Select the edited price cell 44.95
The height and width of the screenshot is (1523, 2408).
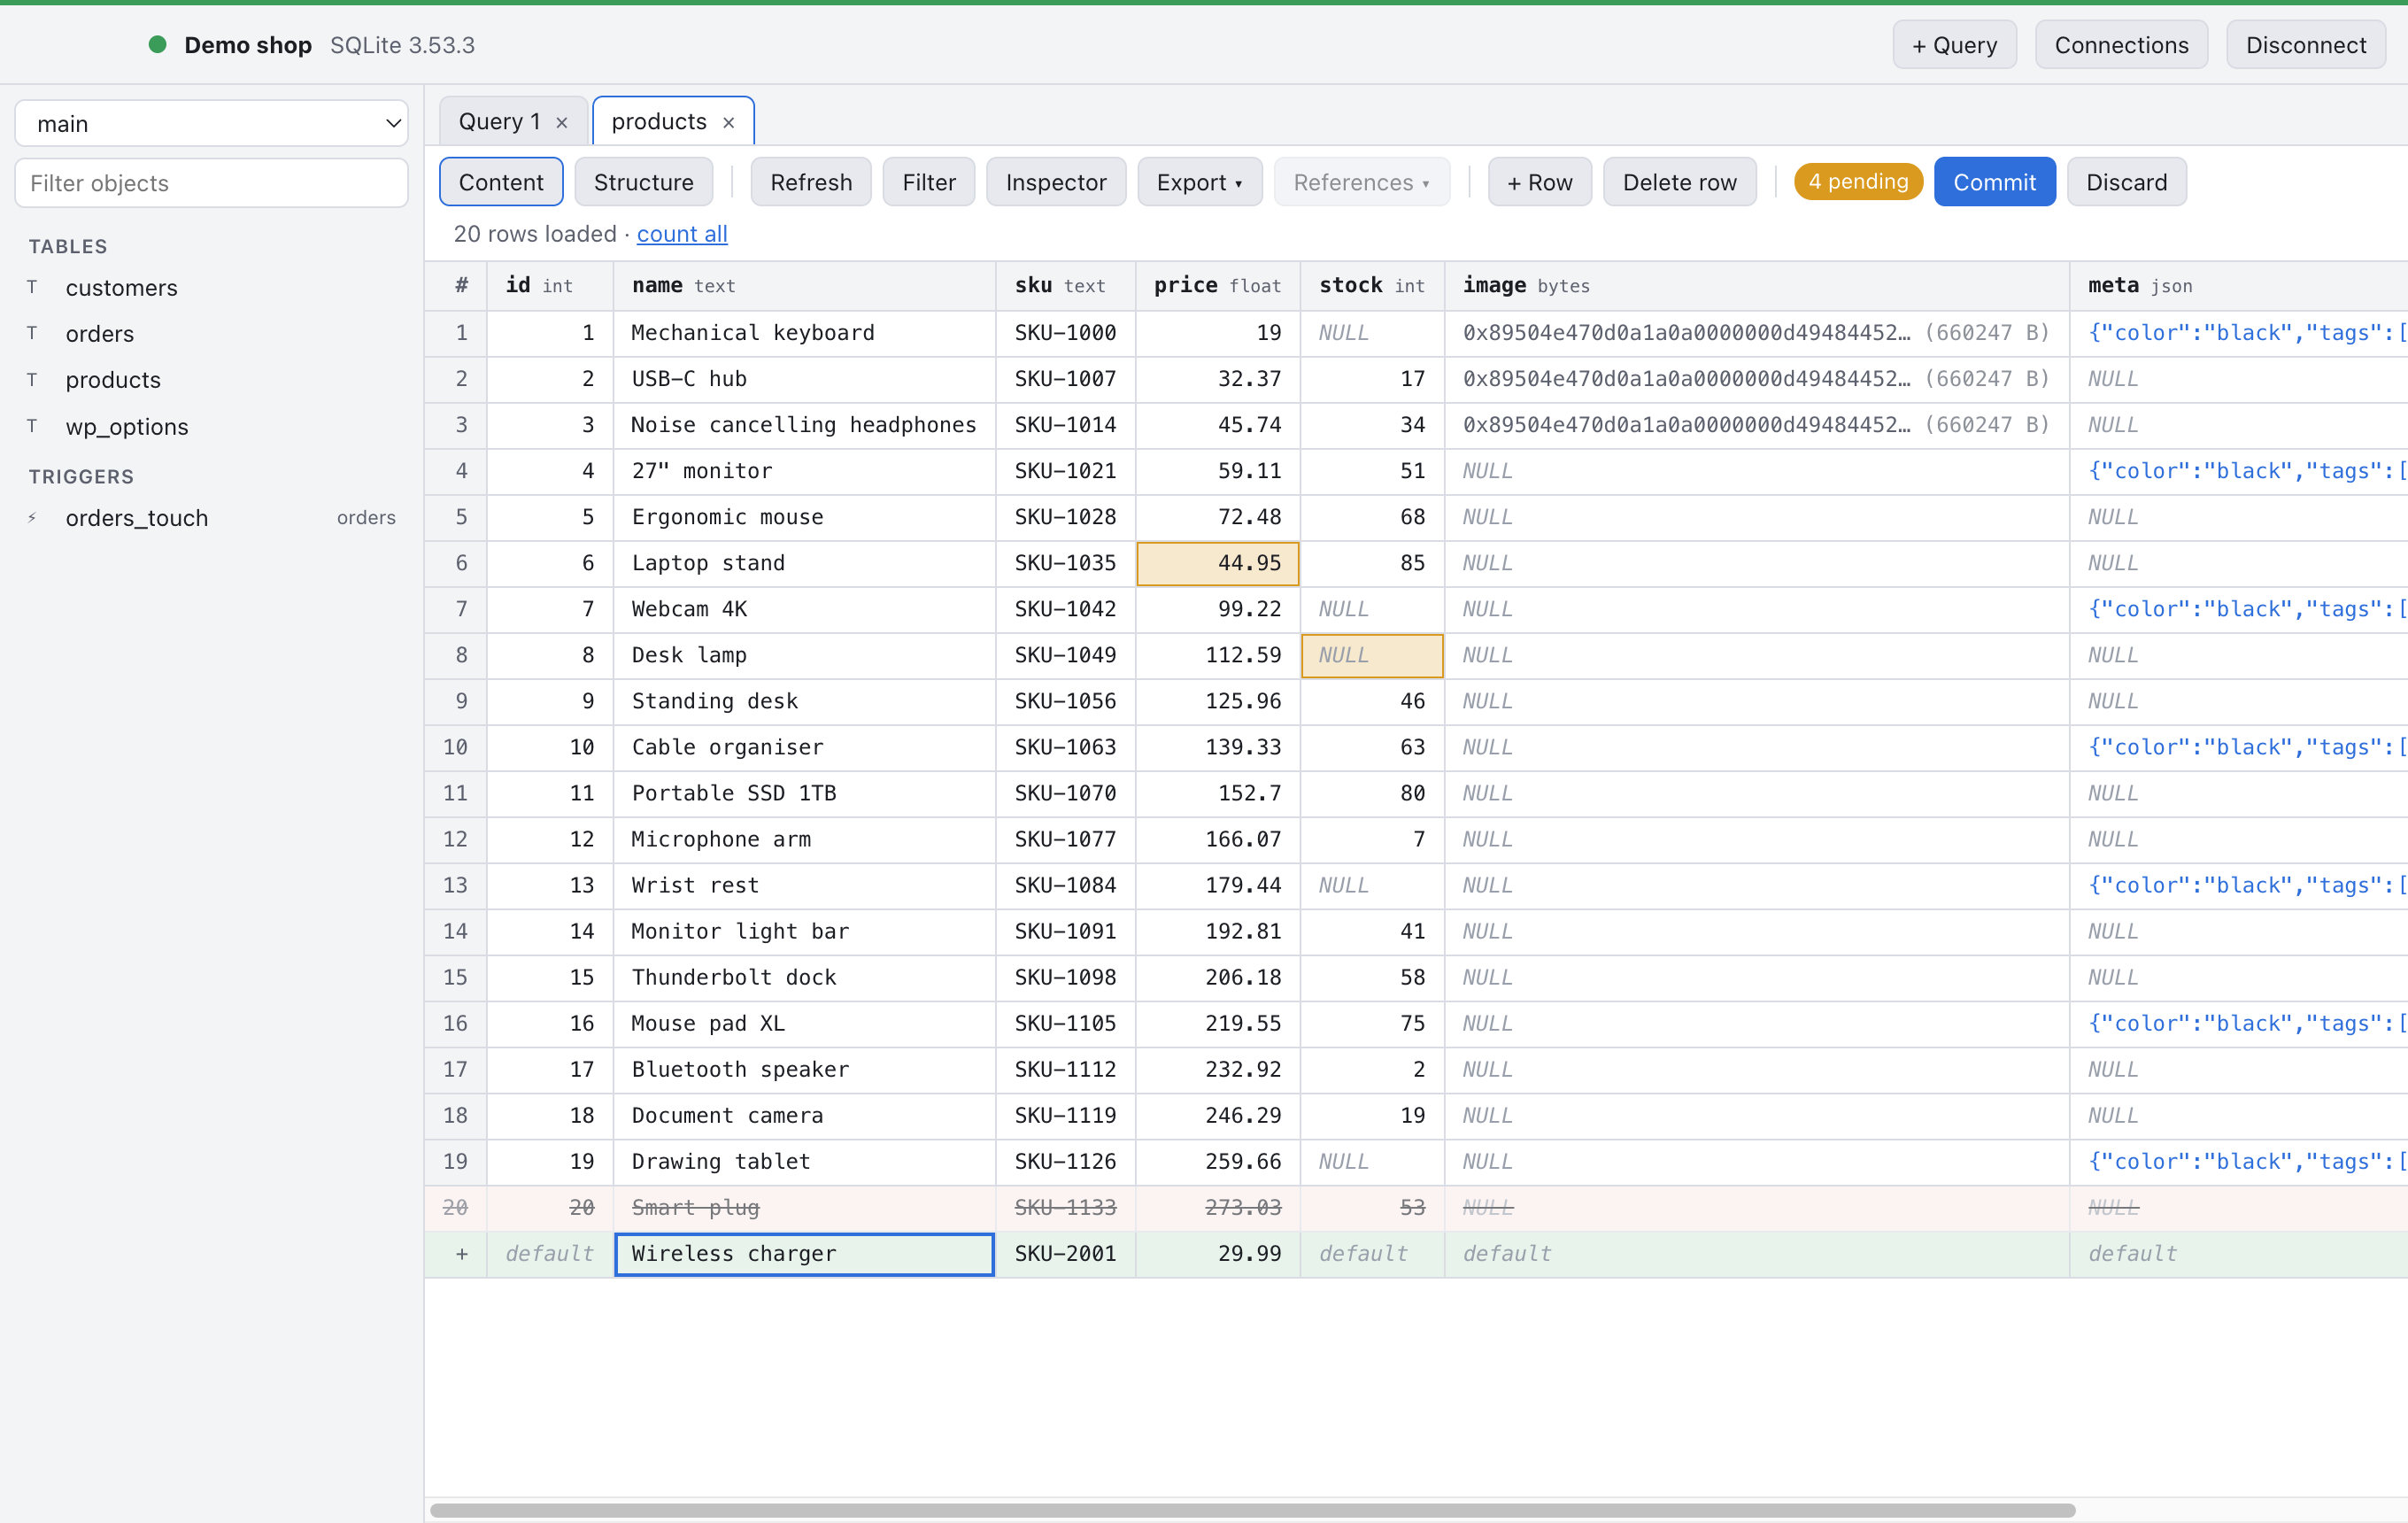point(1217,563)
